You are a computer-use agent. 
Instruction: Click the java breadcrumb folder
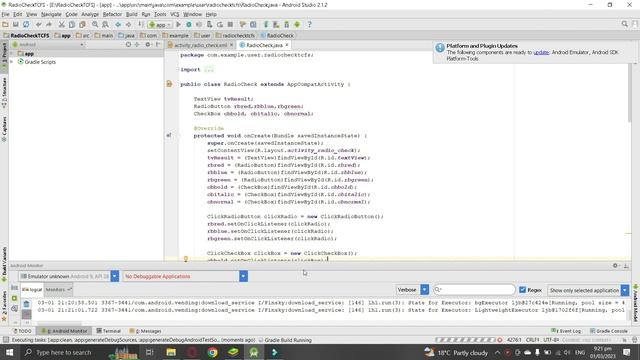[127, 36]
